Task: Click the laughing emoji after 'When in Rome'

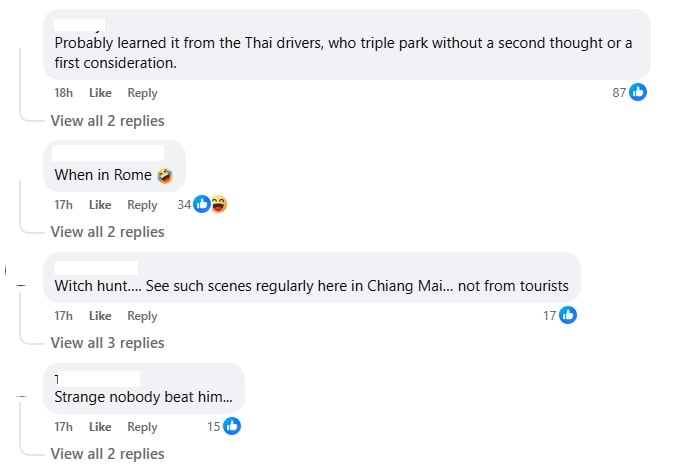Action: (165, 175)
